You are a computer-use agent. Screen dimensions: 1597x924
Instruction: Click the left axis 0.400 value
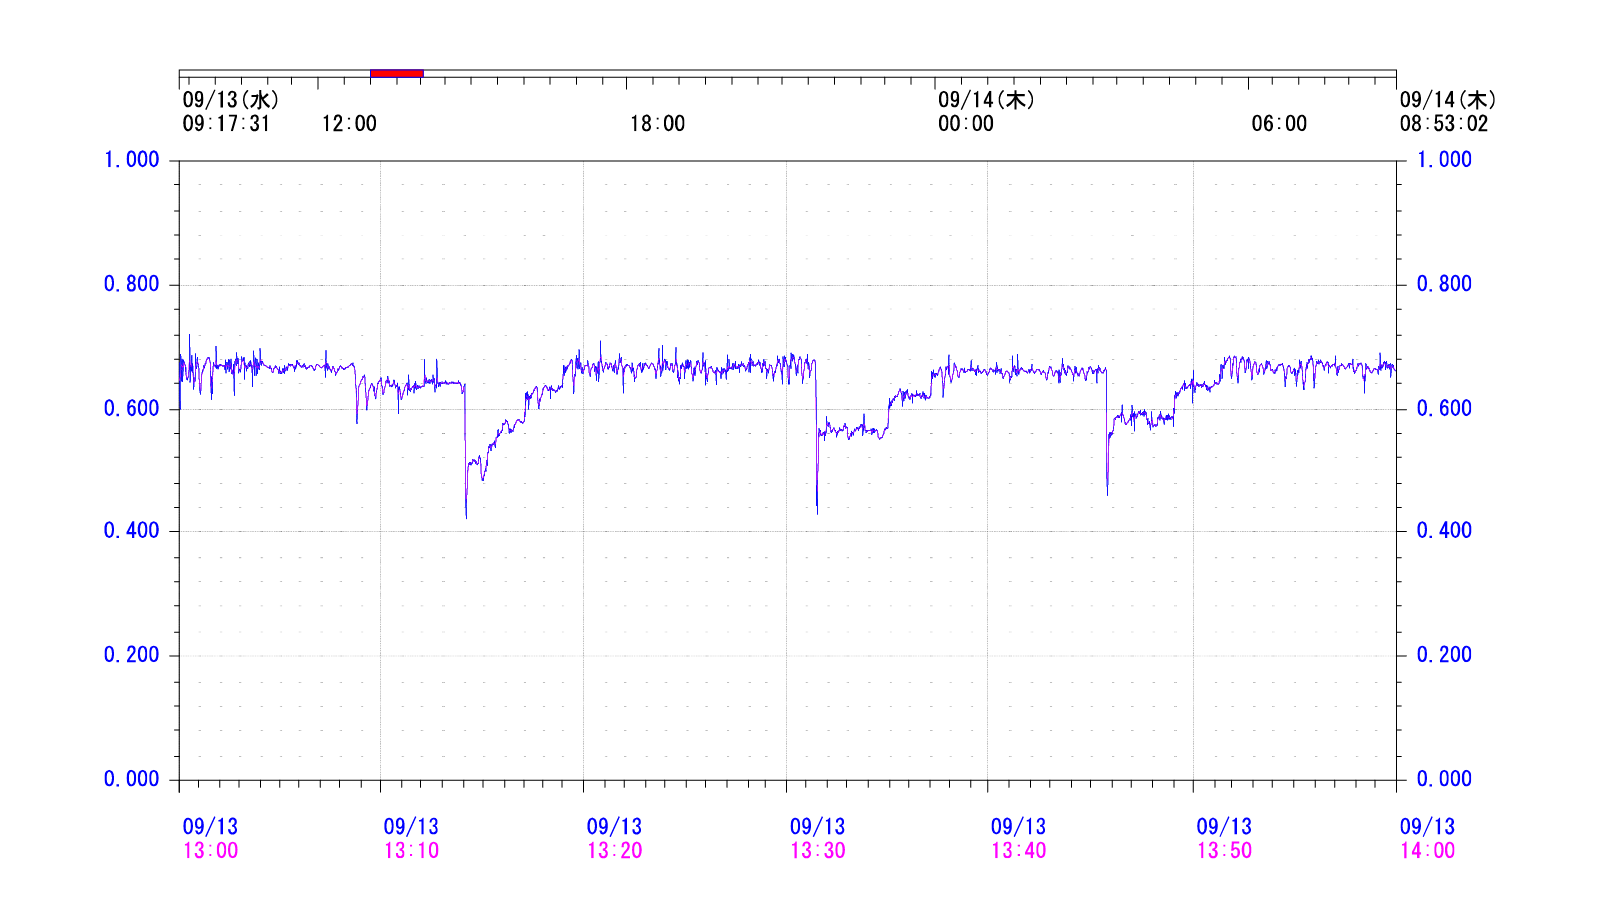tap(132, 531)
